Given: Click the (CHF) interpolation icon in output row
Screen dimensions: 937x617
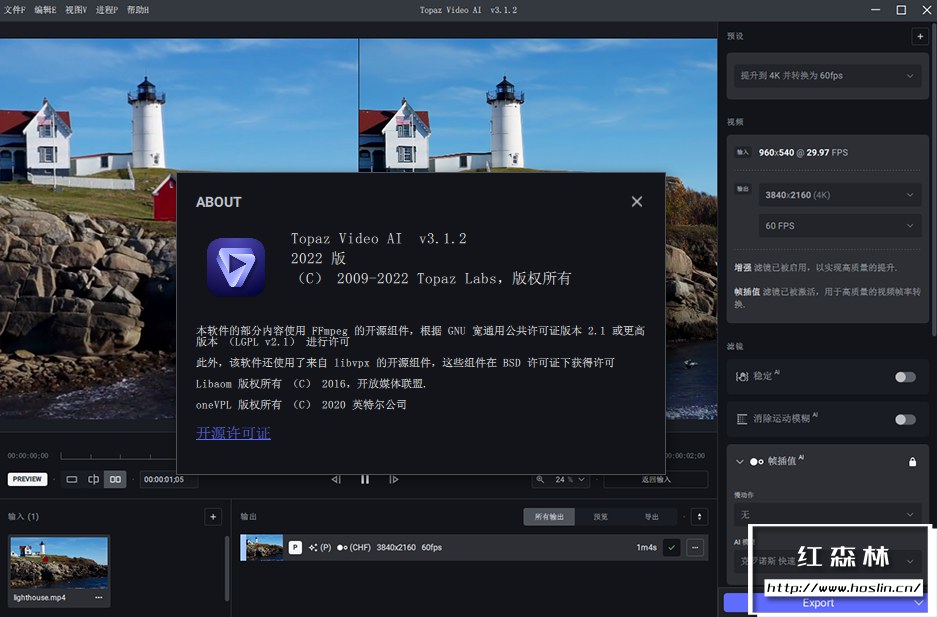Looking at the screenshot, I should tap(354, 547).
